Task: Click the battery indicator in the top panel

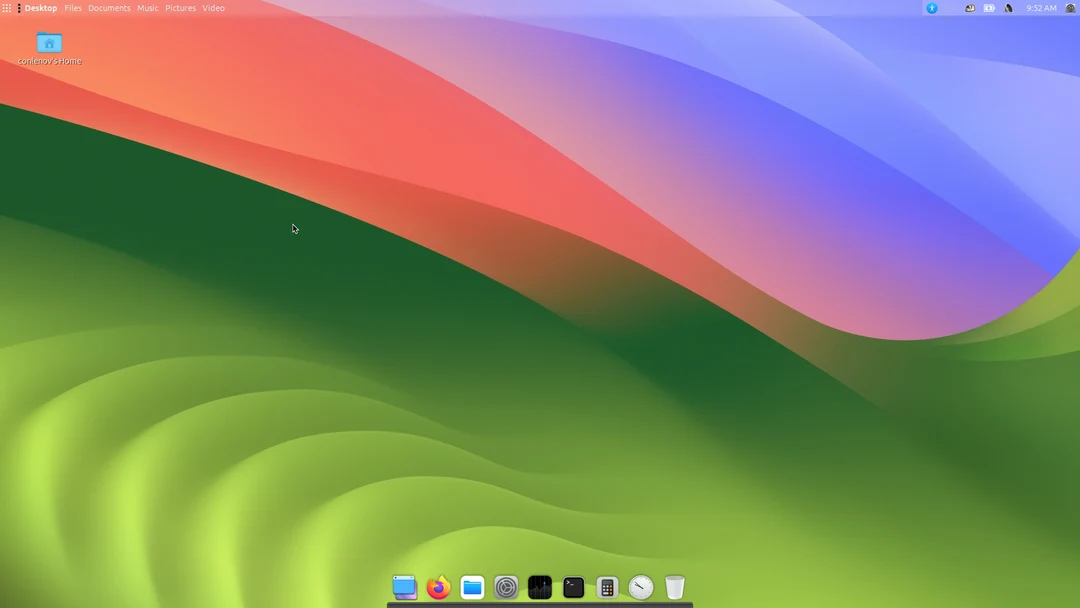Action: (989, 7)
